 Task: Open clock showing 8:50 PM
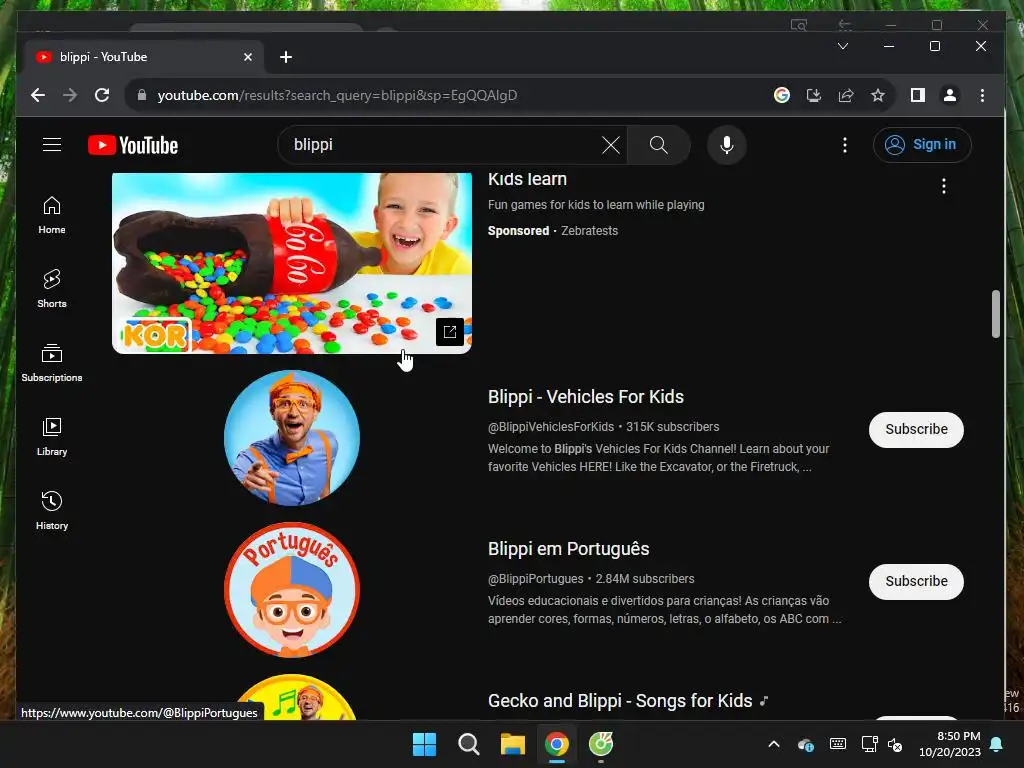coord(950,744)
